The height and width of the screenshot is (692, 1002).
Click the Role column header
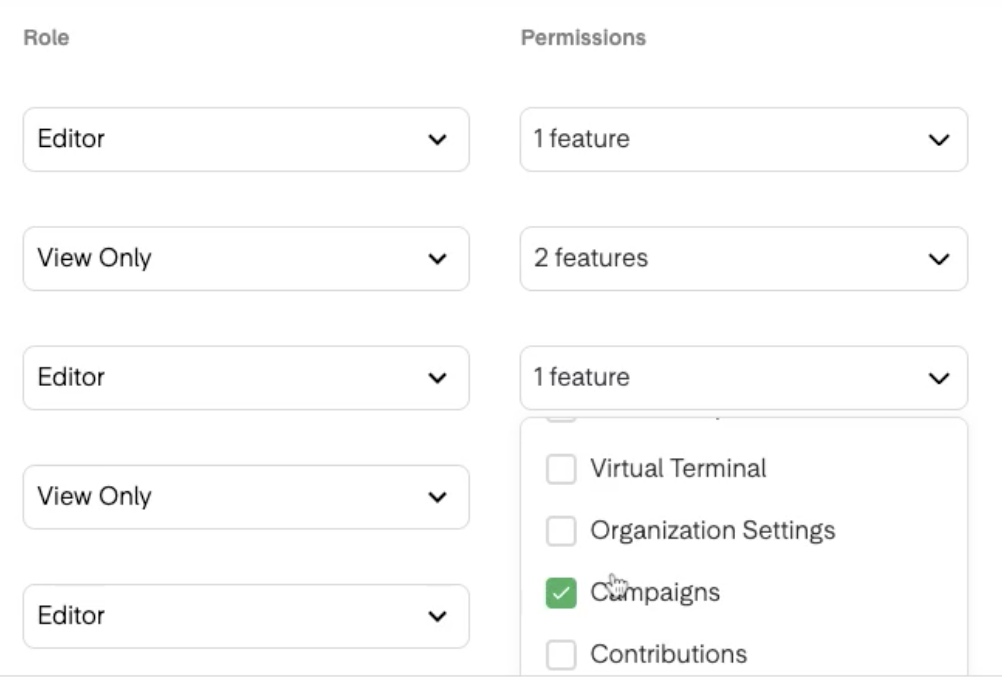coord(45,37)
